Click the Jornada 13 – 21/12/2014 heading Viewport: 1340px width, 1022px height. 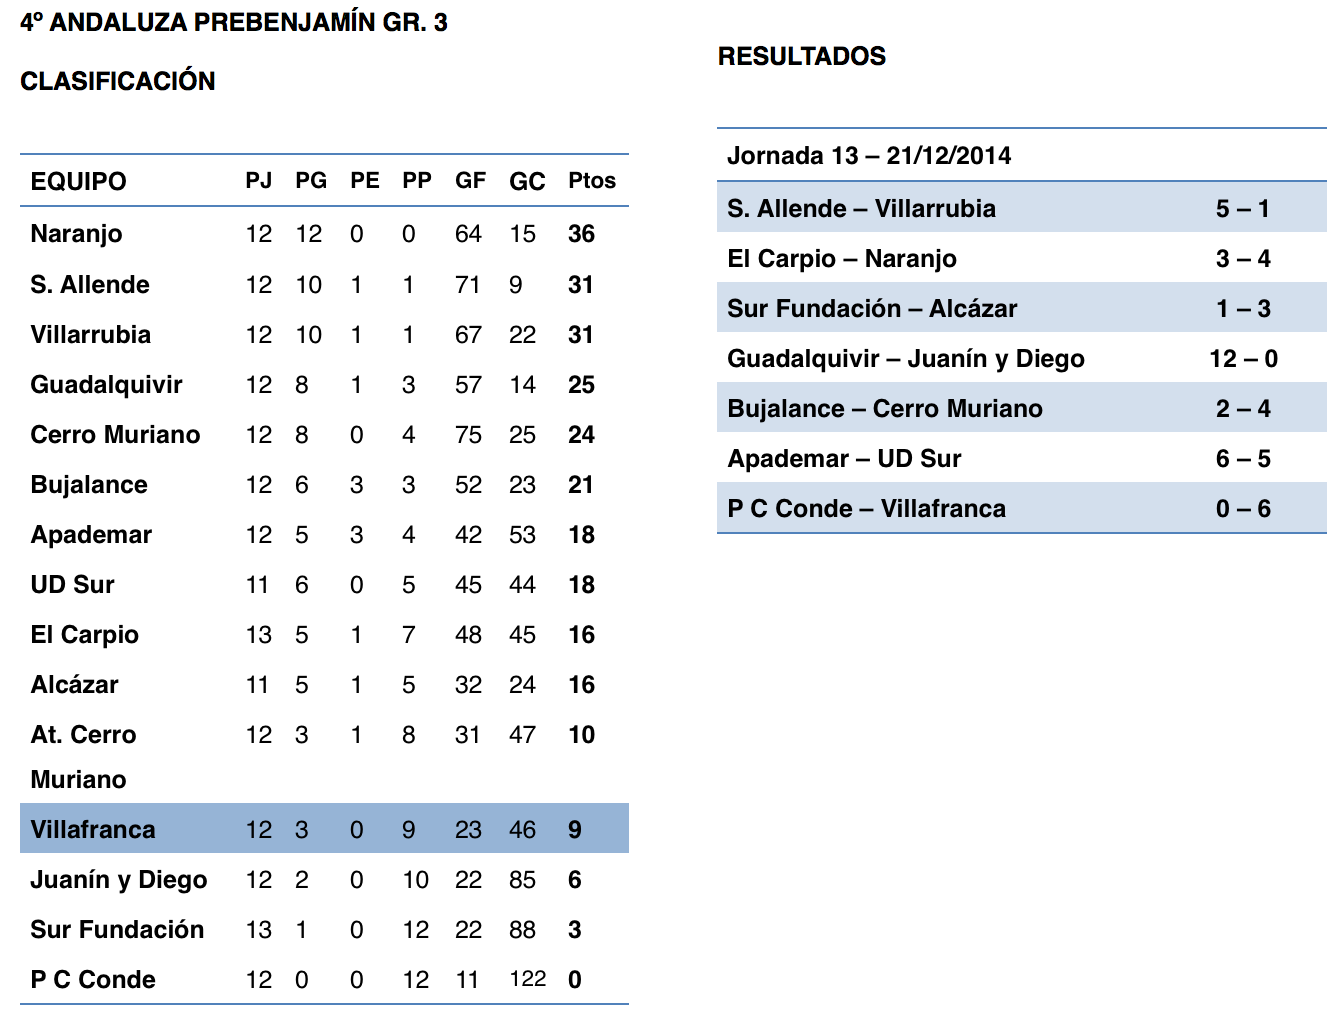click(869, 156)
